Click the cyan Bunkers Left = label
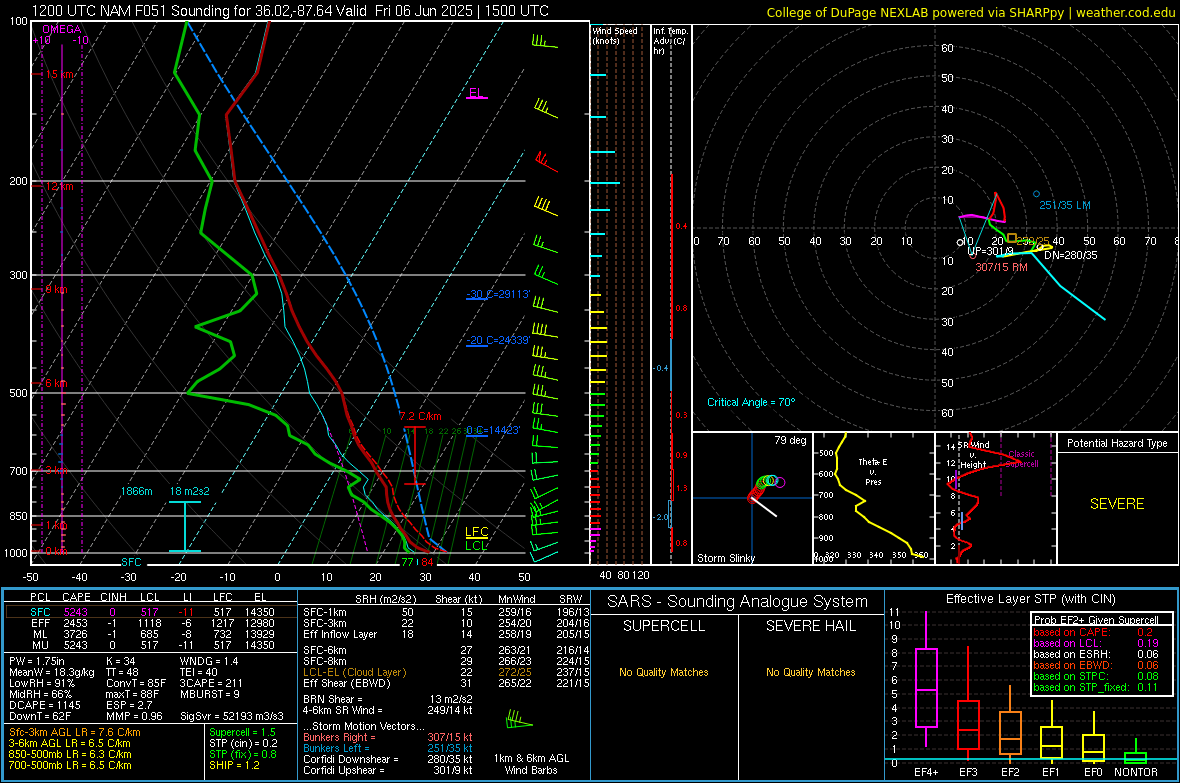Screen dimensions: 1180x783 336,748
